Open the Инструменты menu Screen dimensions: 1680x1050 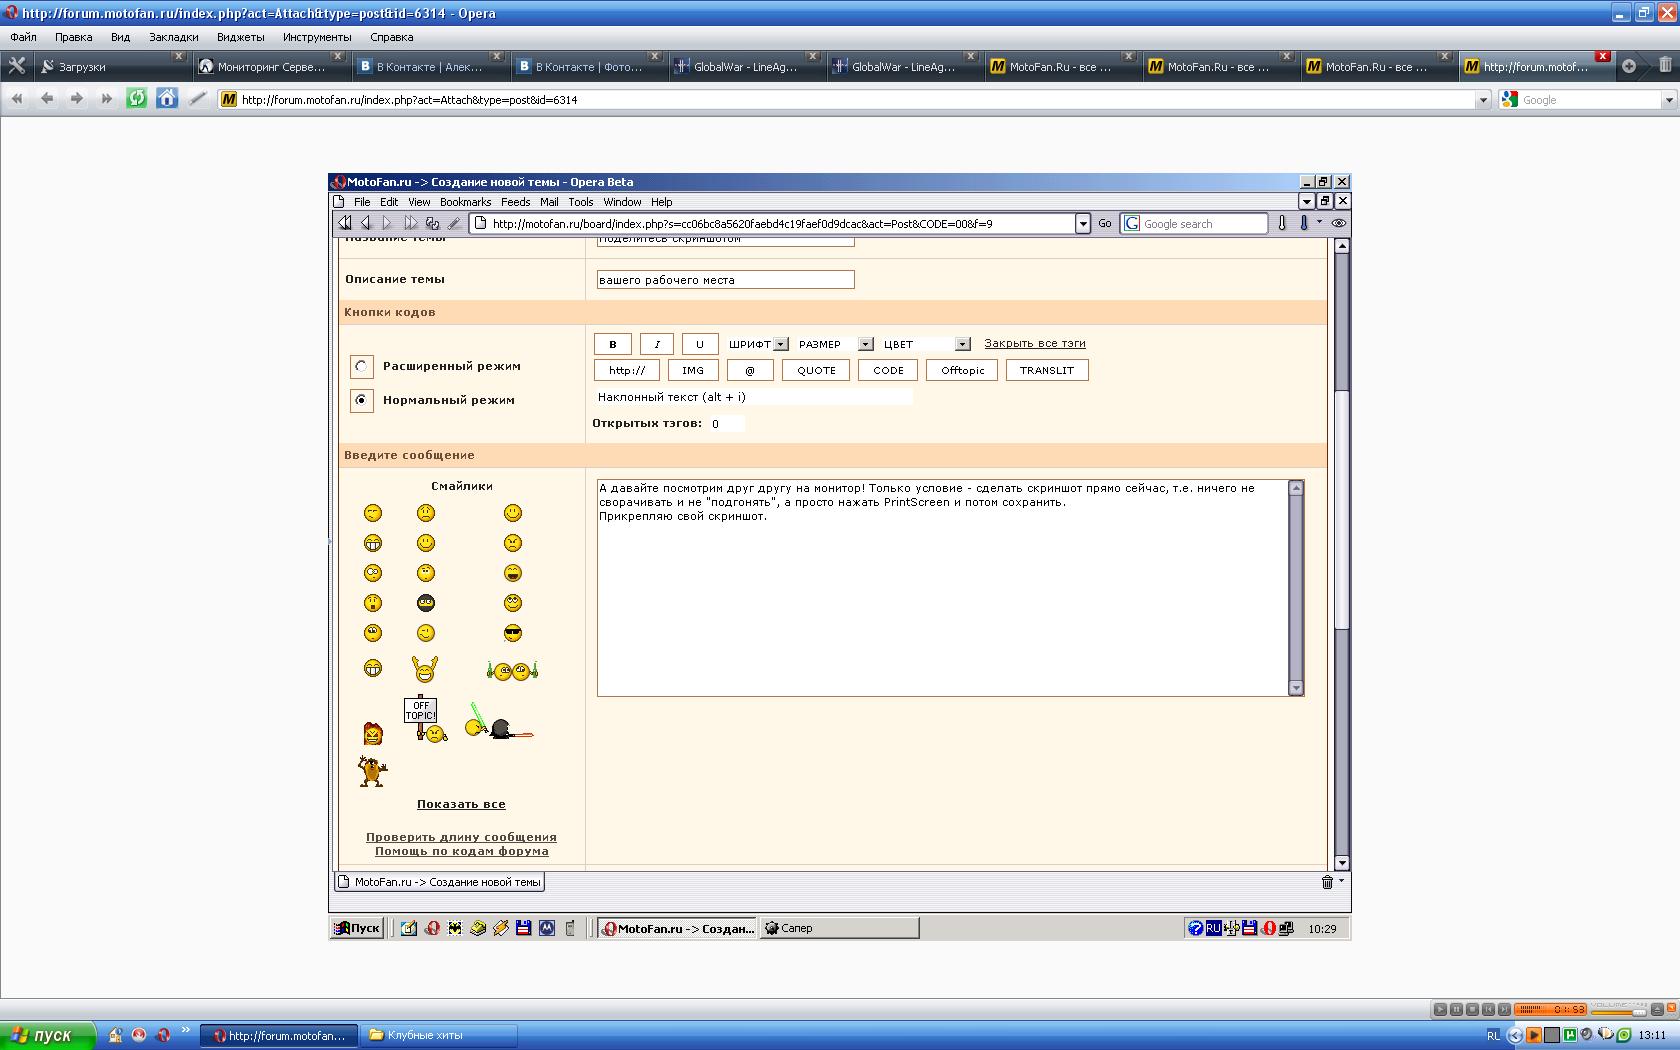317,37
